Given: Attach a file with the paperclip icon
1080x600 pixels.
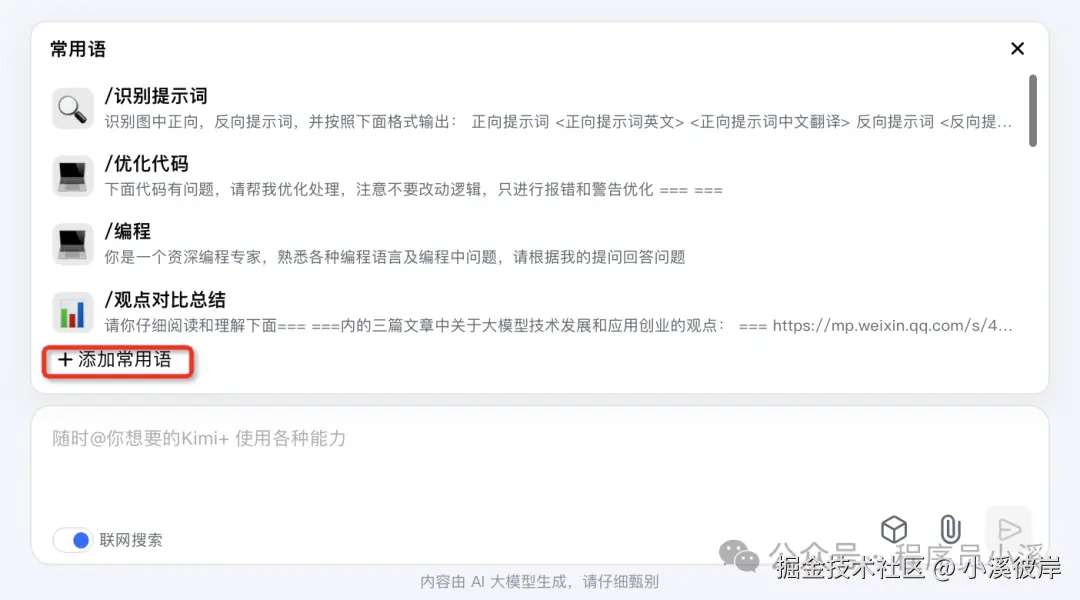Looking at the screenshot, I should point(951,530).
